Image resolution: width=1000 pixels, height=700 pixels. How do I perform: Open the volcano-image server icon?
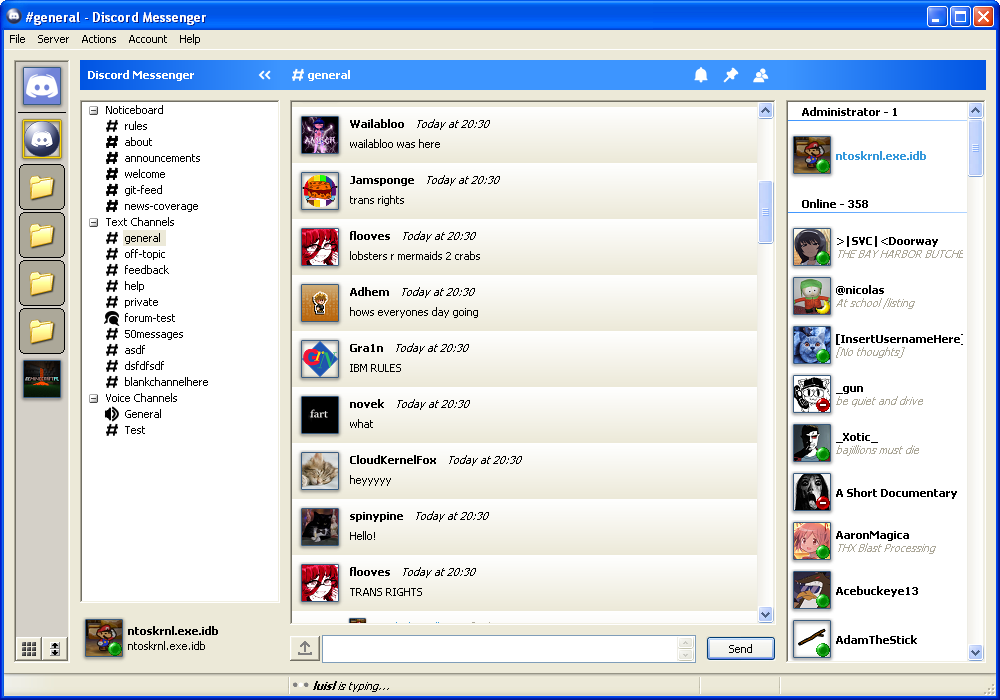pyautogui.click(x=42, y=379)
